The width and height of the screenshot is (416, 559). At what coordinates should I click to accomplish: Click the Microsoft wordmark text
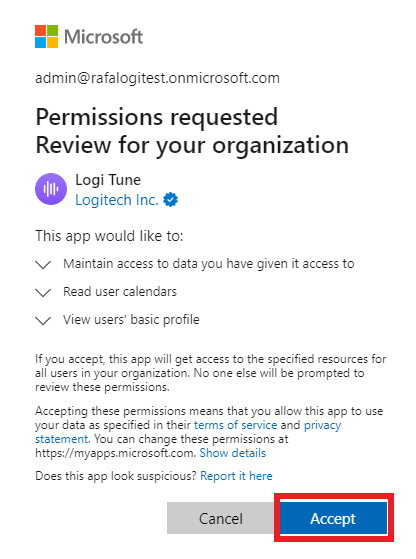coord(103,37)
